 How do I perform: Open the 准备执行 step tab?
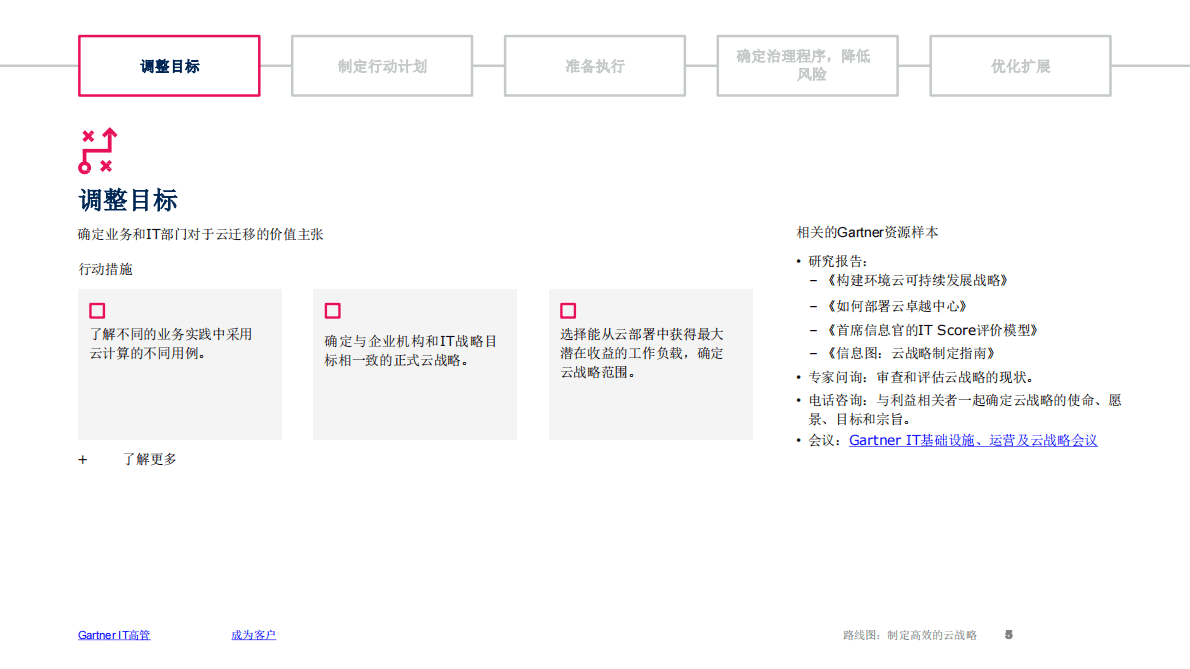tap(595, 66)
